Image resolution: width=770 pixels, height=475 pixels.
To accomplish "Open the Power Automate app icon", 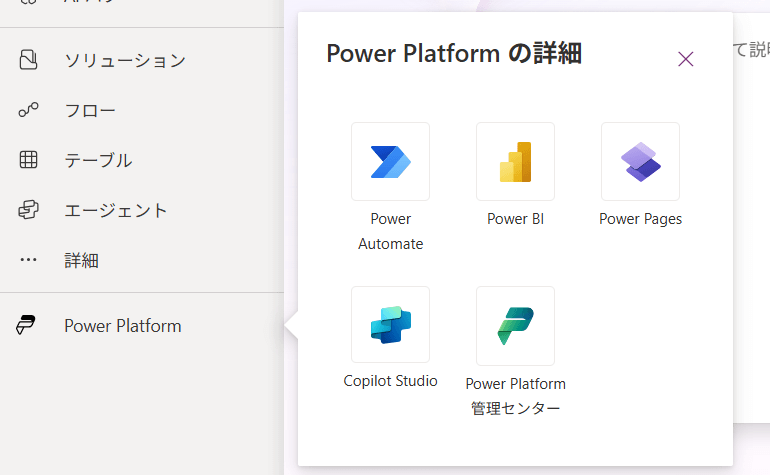I will [x=390, y=161].
